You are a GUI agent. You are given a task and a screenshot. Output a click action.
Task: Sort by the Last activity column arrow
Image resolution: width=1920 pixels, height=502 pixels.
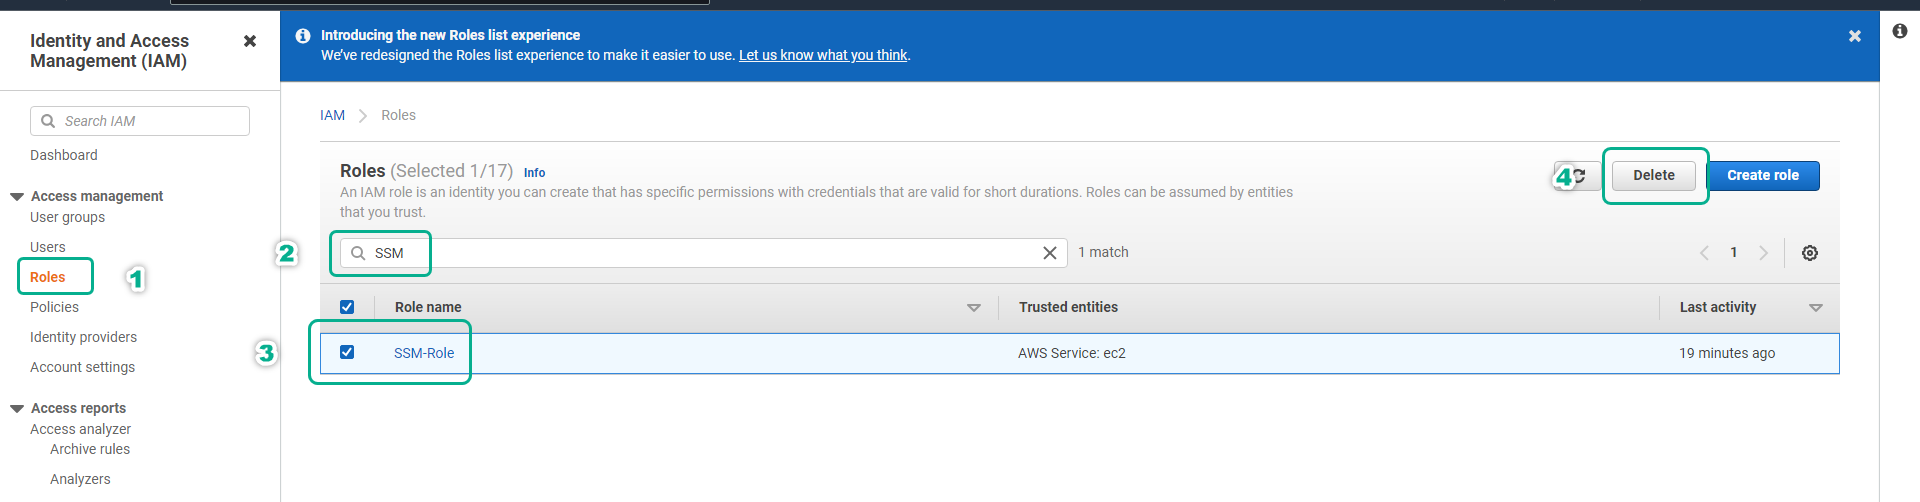1816,308
